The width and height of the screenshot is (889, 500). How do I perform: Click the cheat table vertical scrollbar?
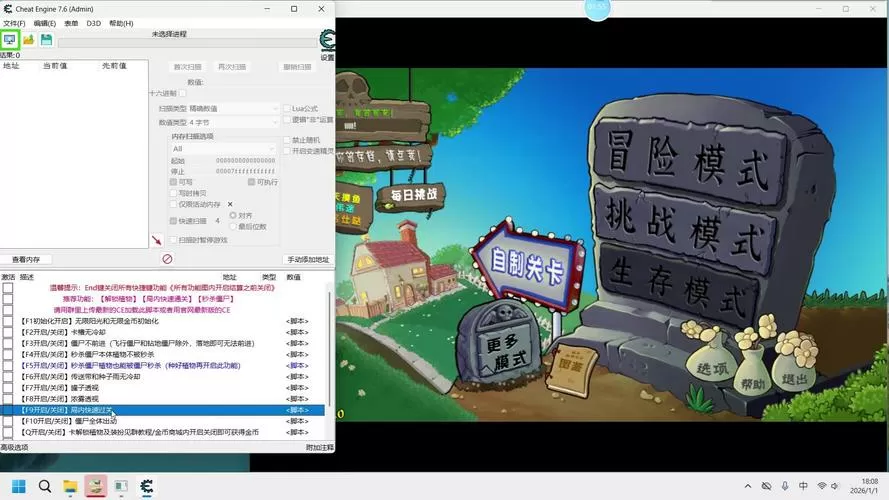pos(329,349)
